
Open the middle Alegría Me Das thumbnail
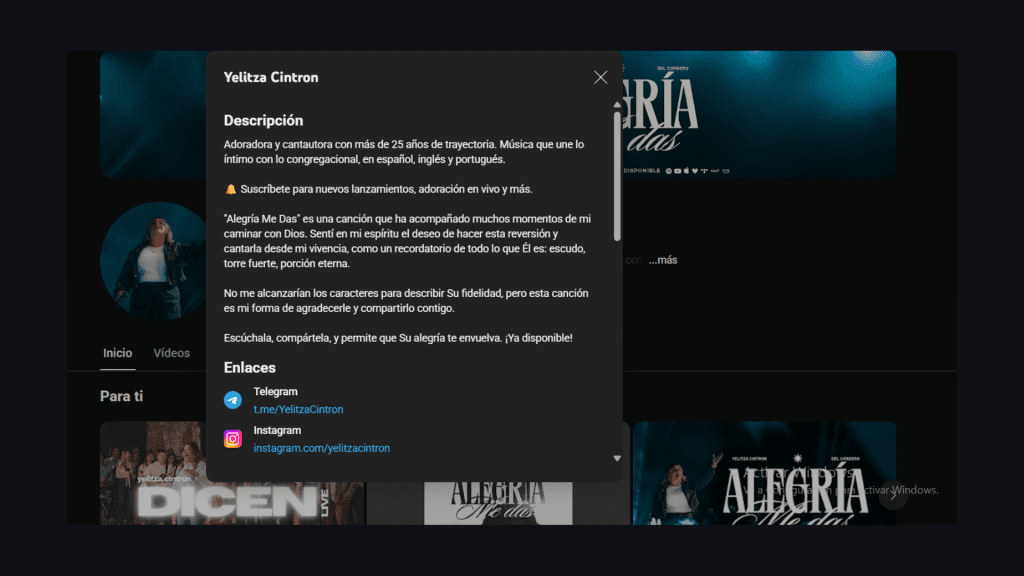pyautogui.click(x=498, y=503)
